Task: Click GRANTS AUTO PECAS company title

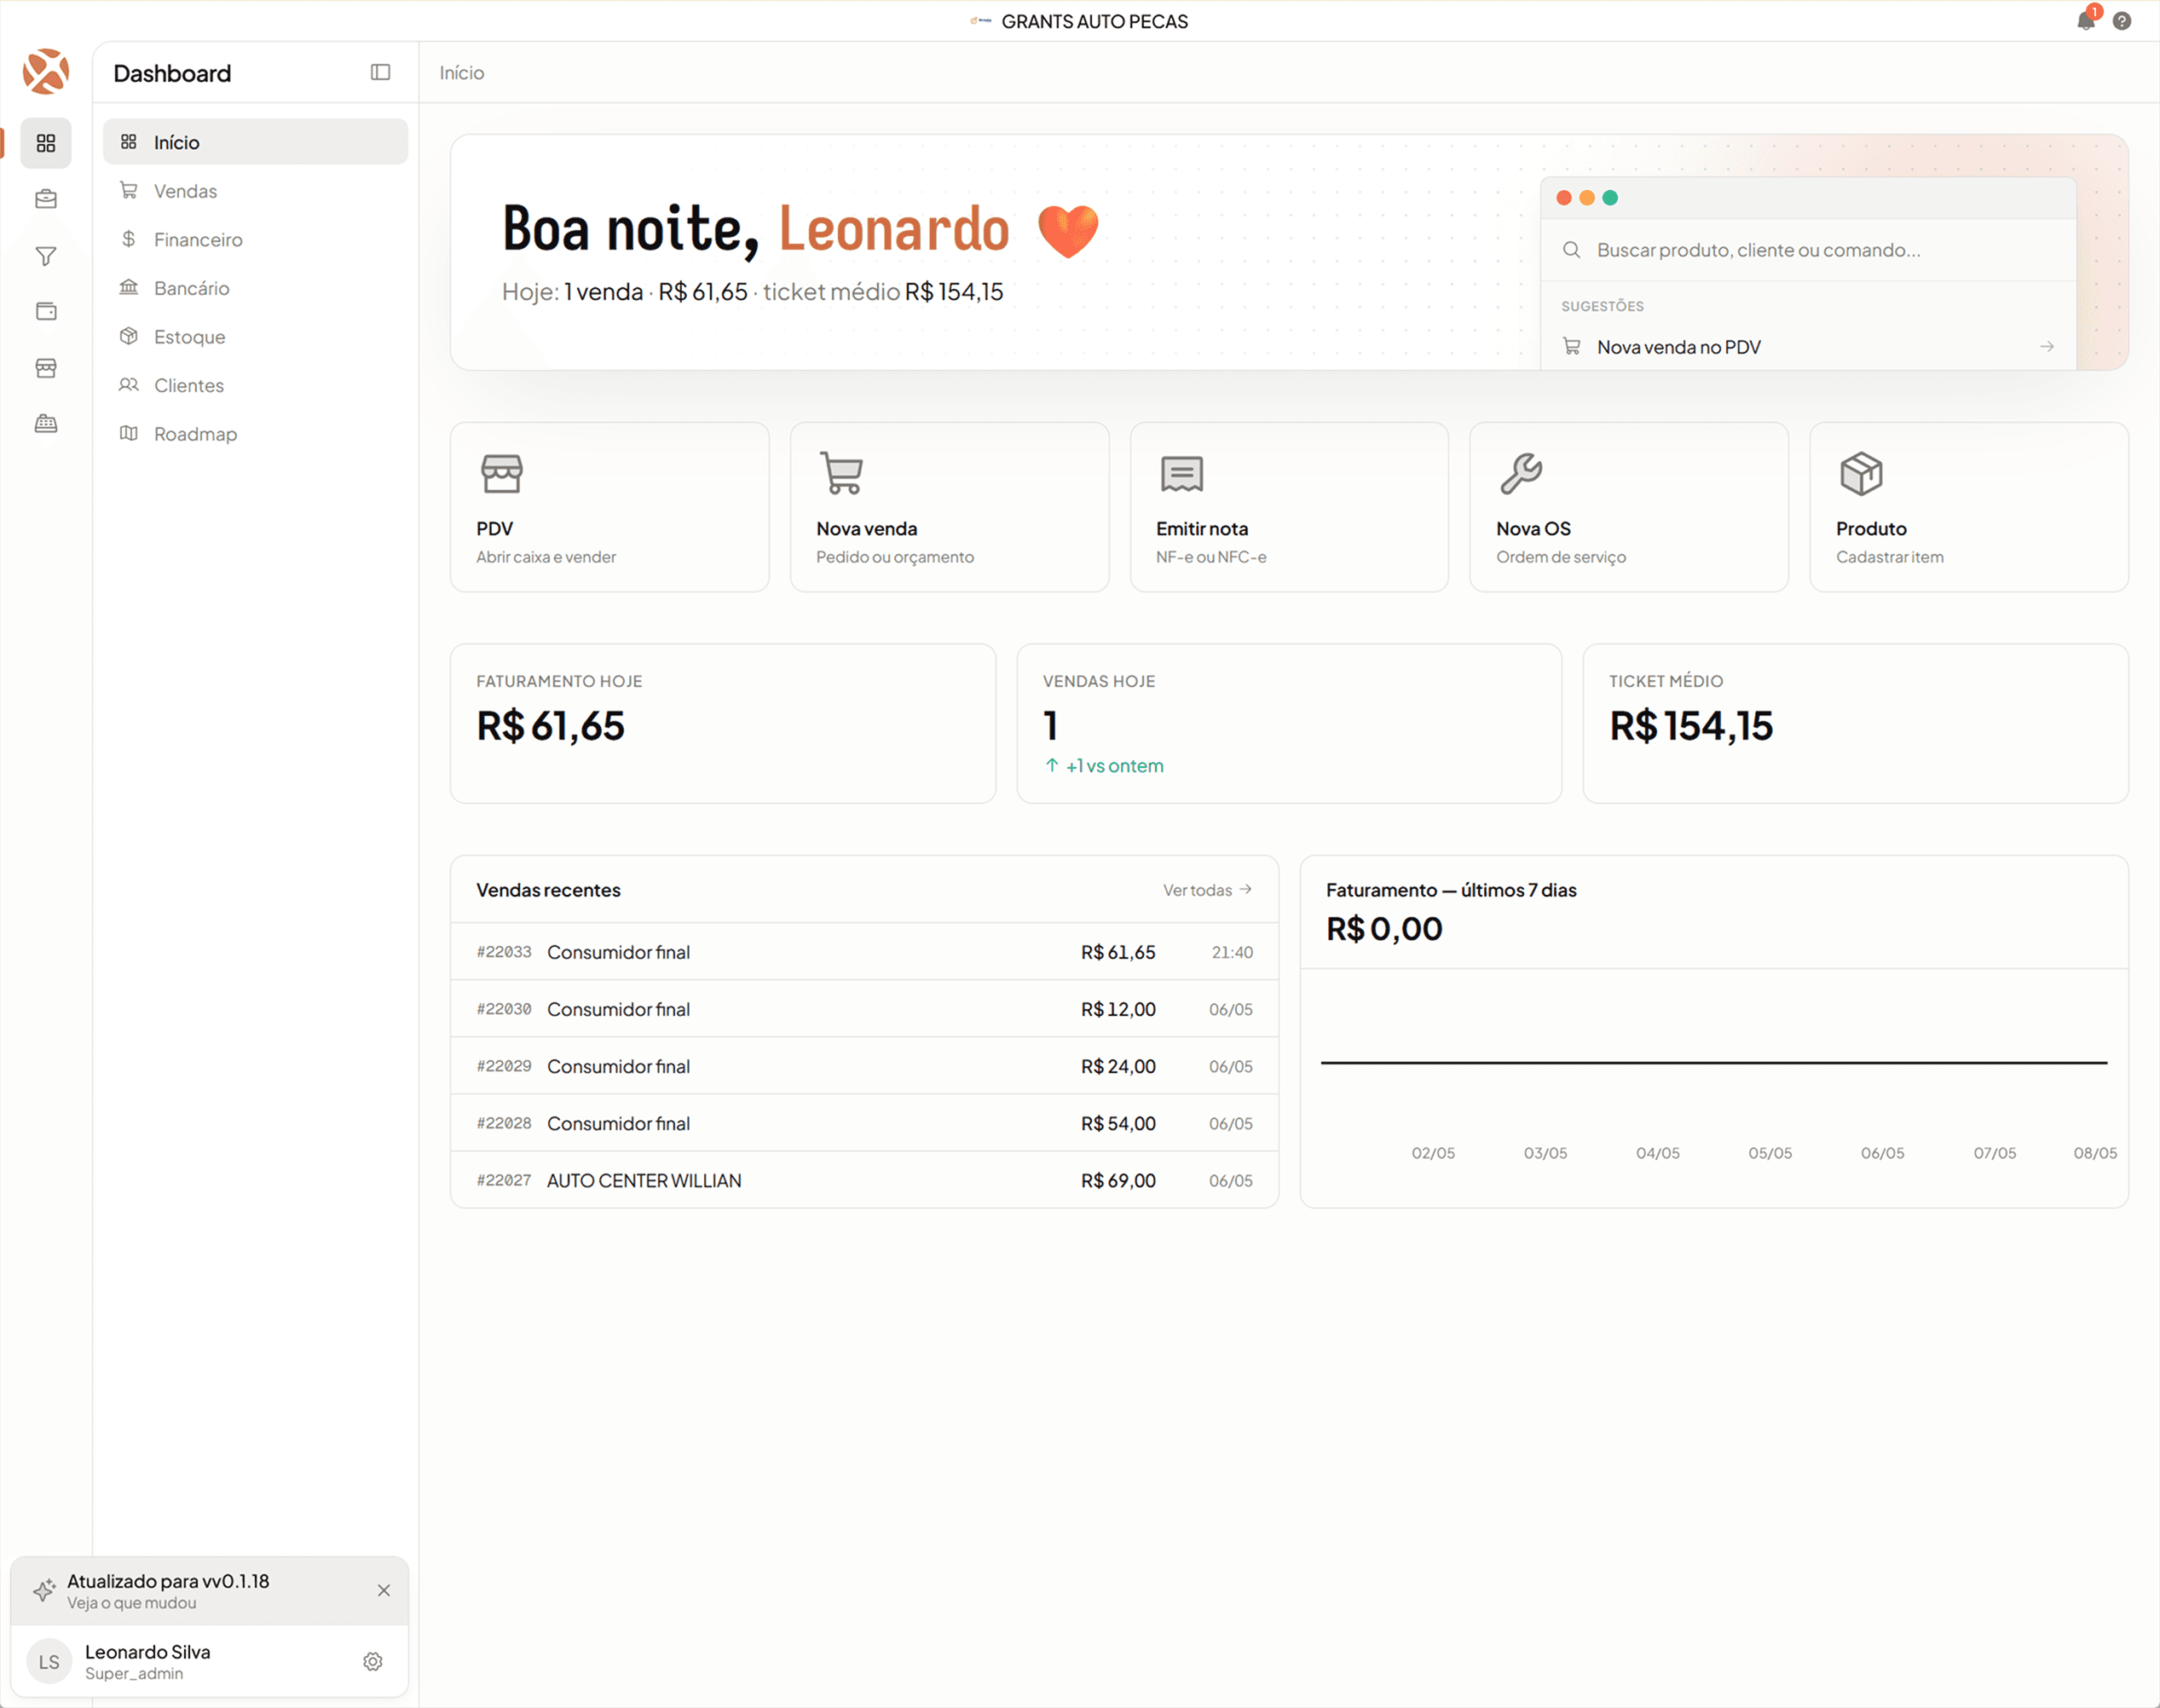Action: coord(1094,21)
